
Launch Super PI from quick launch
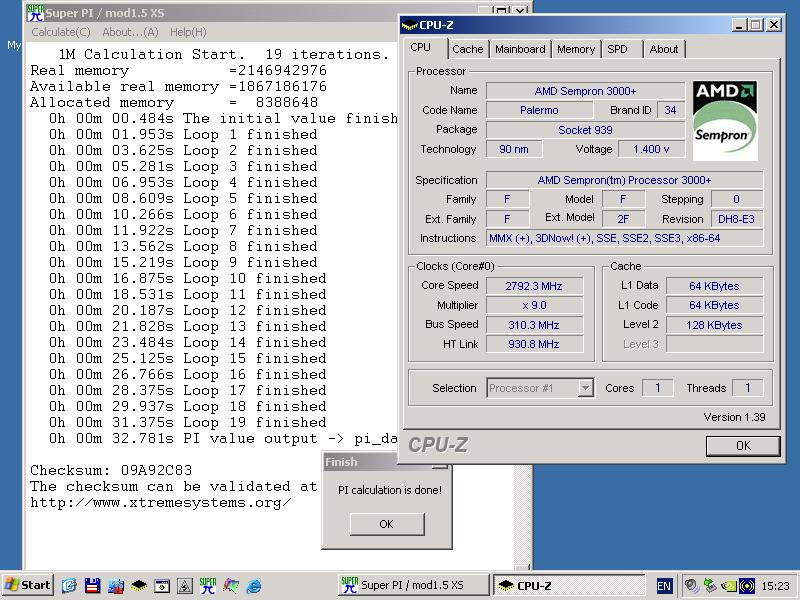208,585
